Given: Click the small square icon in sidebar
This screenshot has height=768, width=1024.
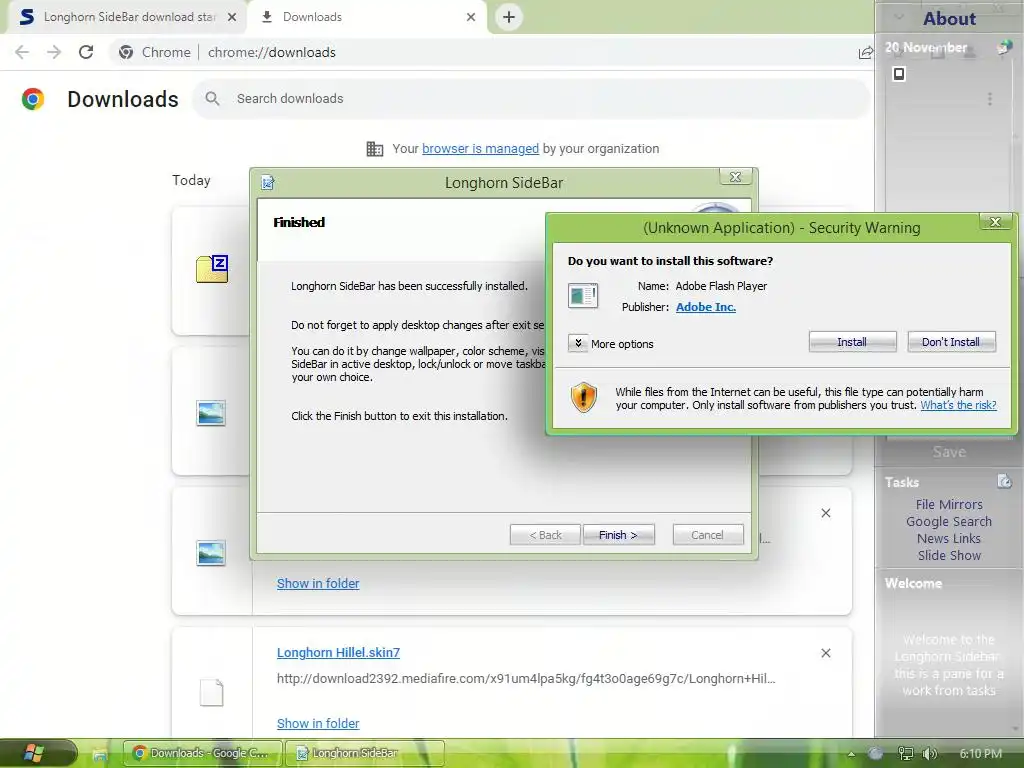Looking at the screenshot, I should [x=899, y=74].
